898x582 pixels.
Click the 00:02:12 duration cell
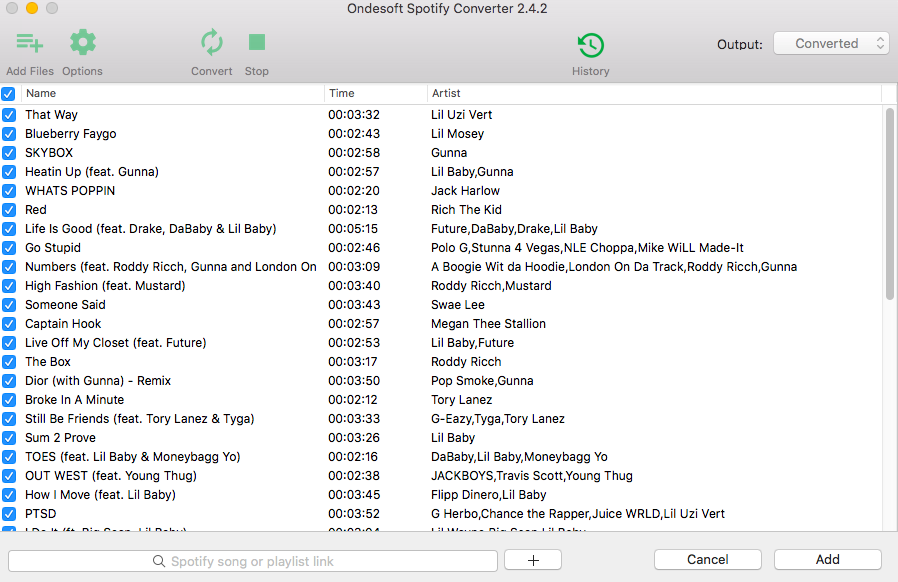353,400
